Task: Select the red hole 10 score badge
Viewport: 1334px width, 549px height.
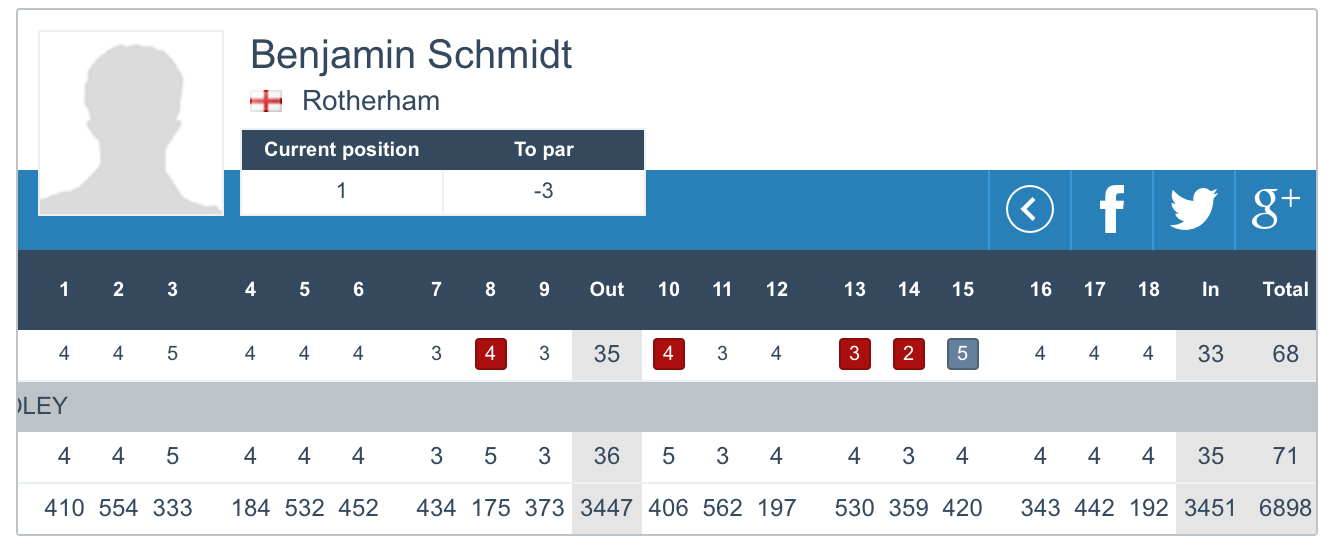Action: [x=668, y=355]
